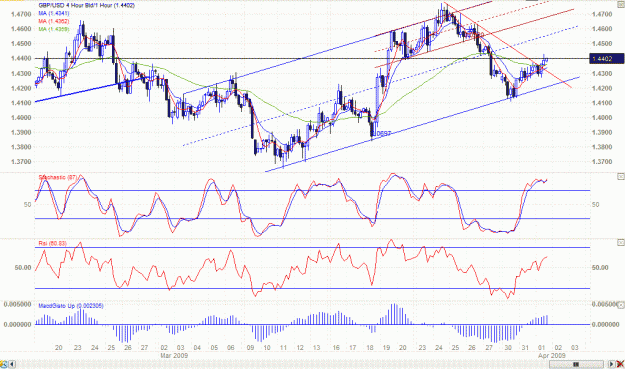This screenshot has width=625, height=369.
Task: Click the MacdSisto Up (0.002305) label
Action: [x=71, y=306]
